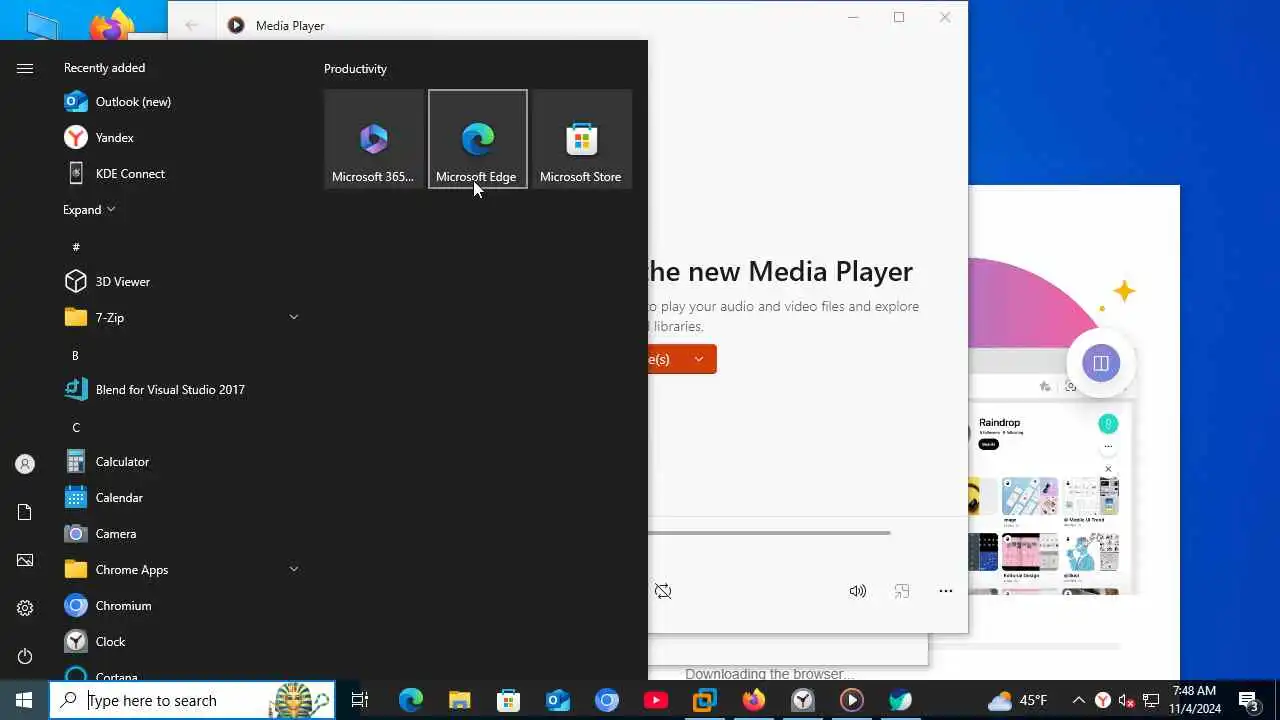Open notification center icon
Image resolution: width=1280 pixels, height=720 pixels.
(x=1248, y=700)
